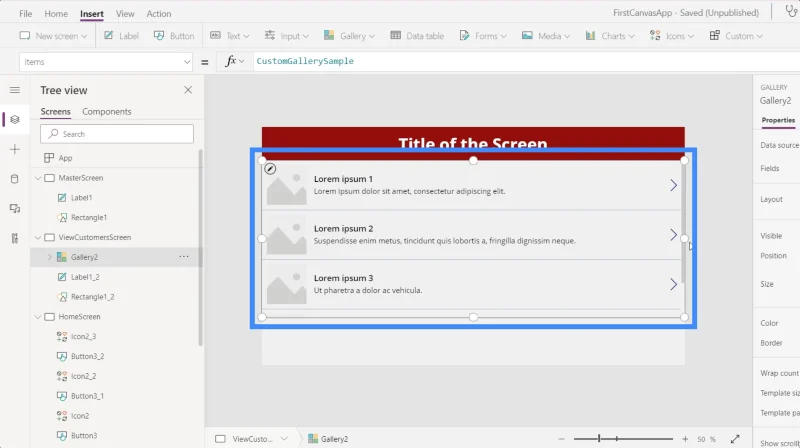Switch to the Components tab
The width and height of the screenshot is (800, 448).
click(107, 111)
